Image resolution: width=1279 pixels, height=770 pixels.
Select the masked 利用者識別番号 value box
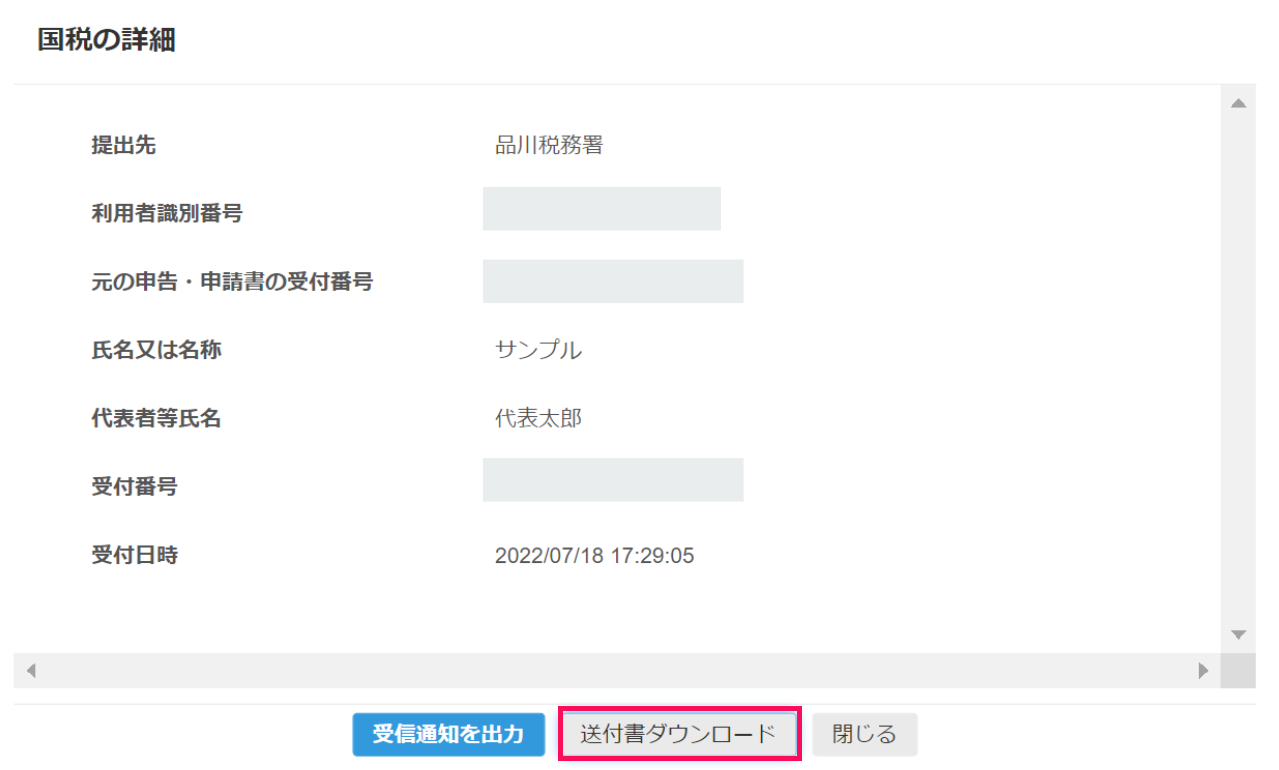pyautogui.click(x=601, y=209)
